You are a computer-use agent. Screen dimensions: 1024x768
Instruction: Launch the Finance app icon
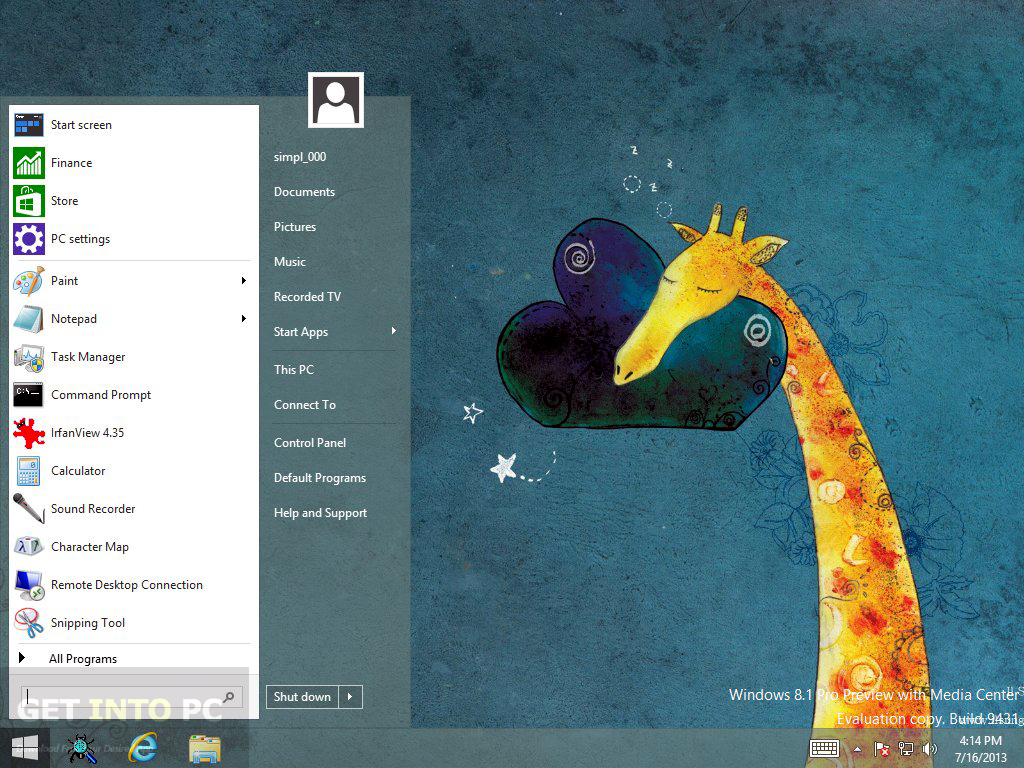tap(29, 163)
